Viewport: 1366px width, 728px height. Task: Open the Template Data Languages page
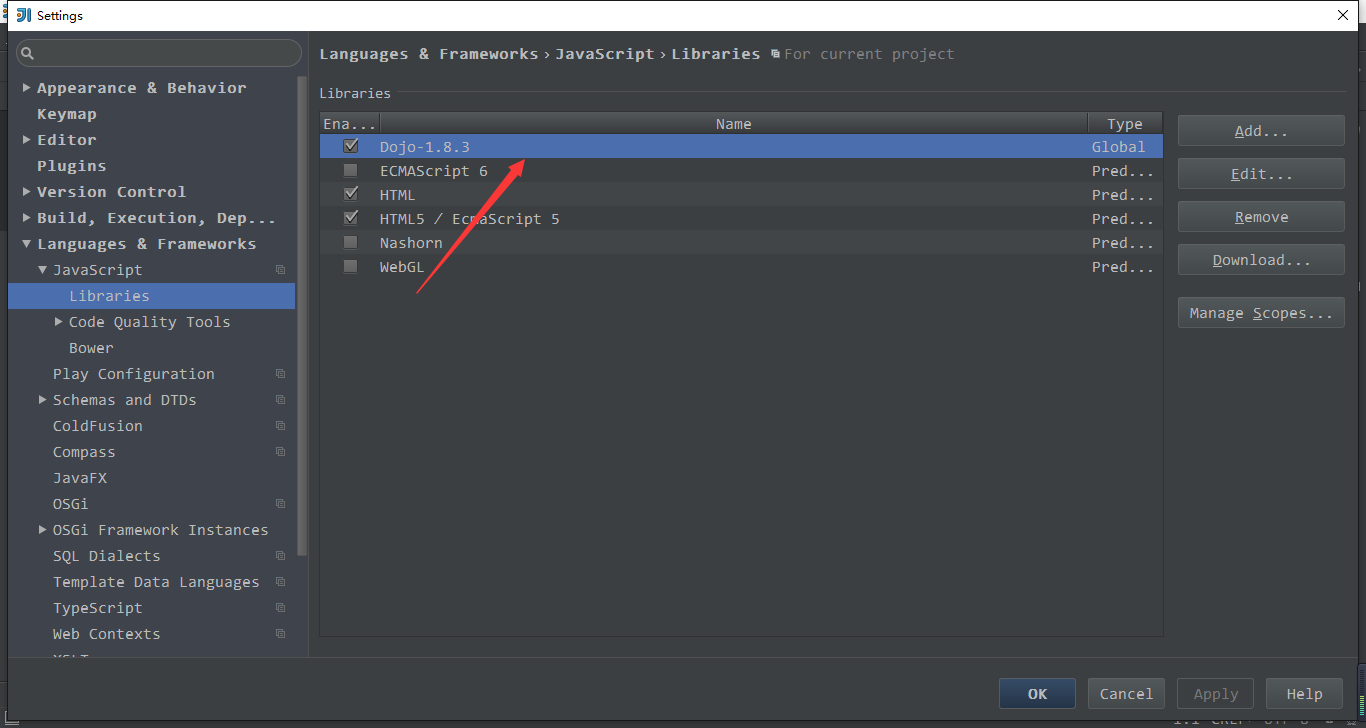[x=156, y=582]
